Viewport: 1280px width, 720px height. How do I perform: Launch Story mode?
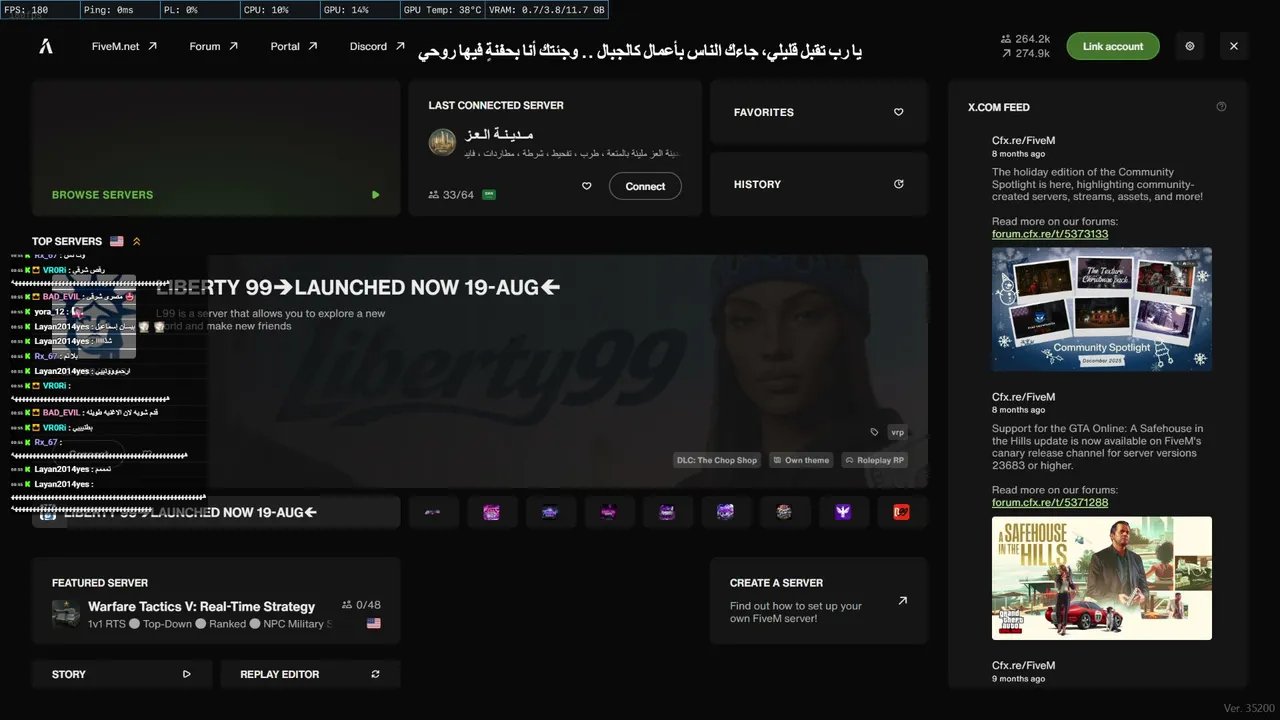click(x=122, y=674)
